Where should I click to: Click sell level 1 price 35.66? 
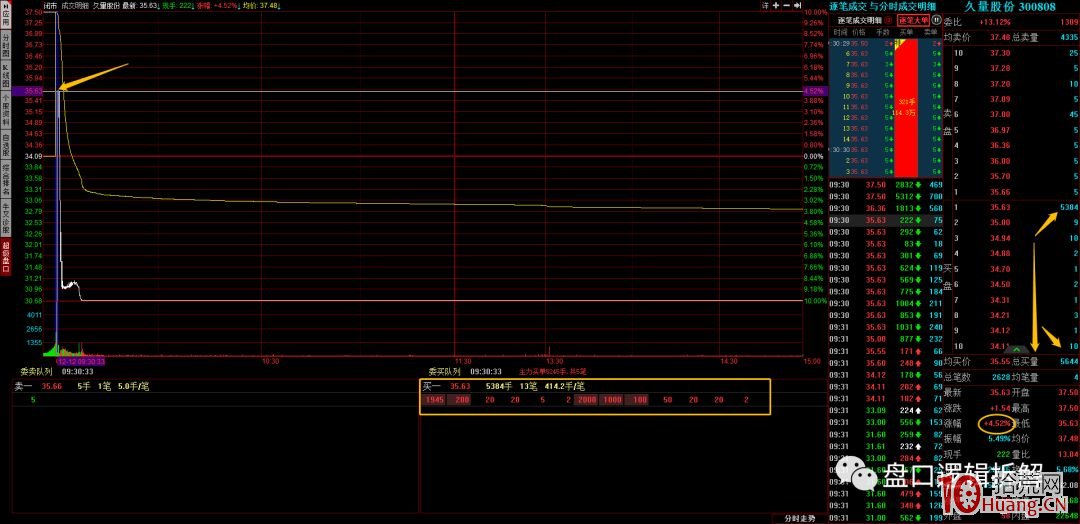point(1000,192)
